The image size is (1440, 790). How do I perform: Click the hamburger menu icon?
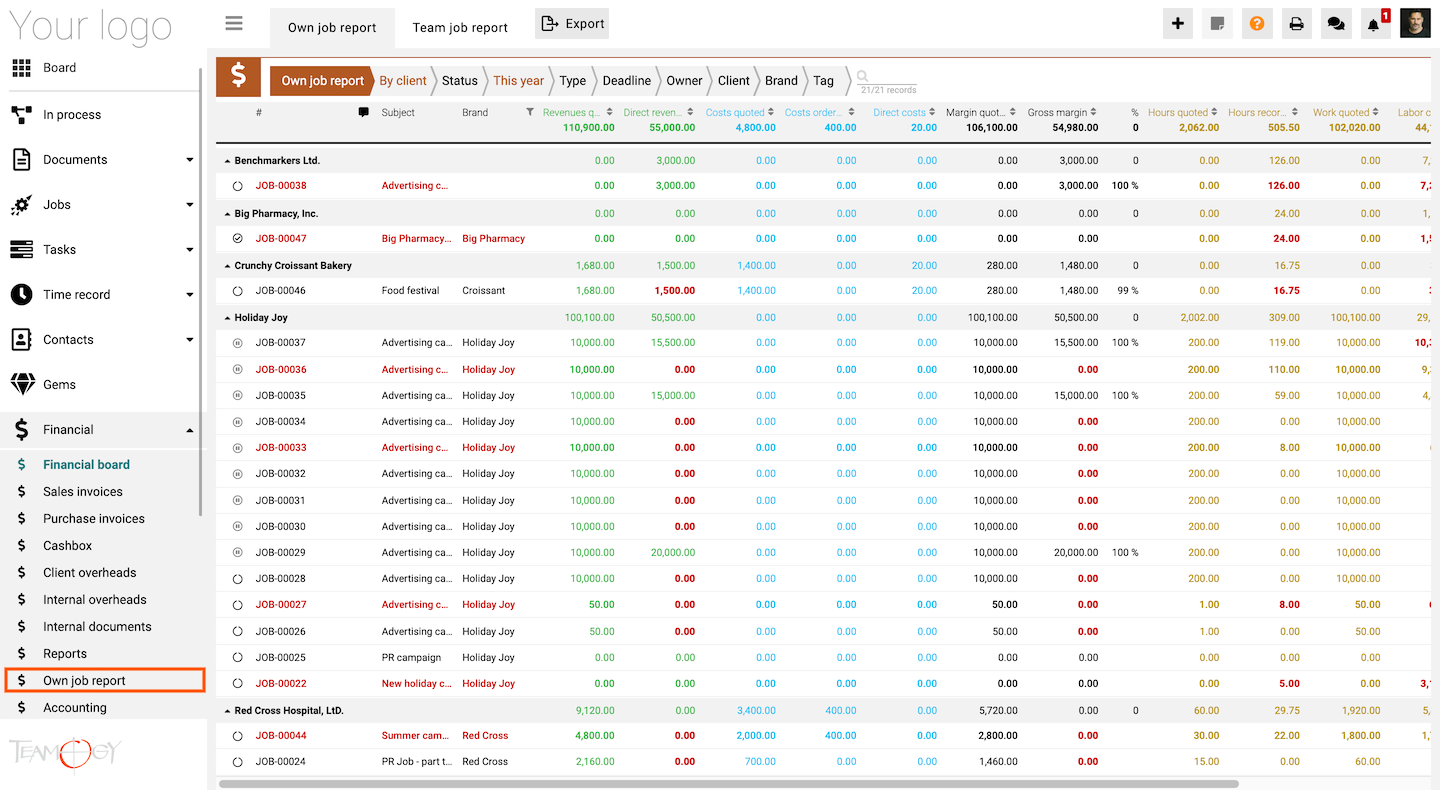(x=234, y=24)
